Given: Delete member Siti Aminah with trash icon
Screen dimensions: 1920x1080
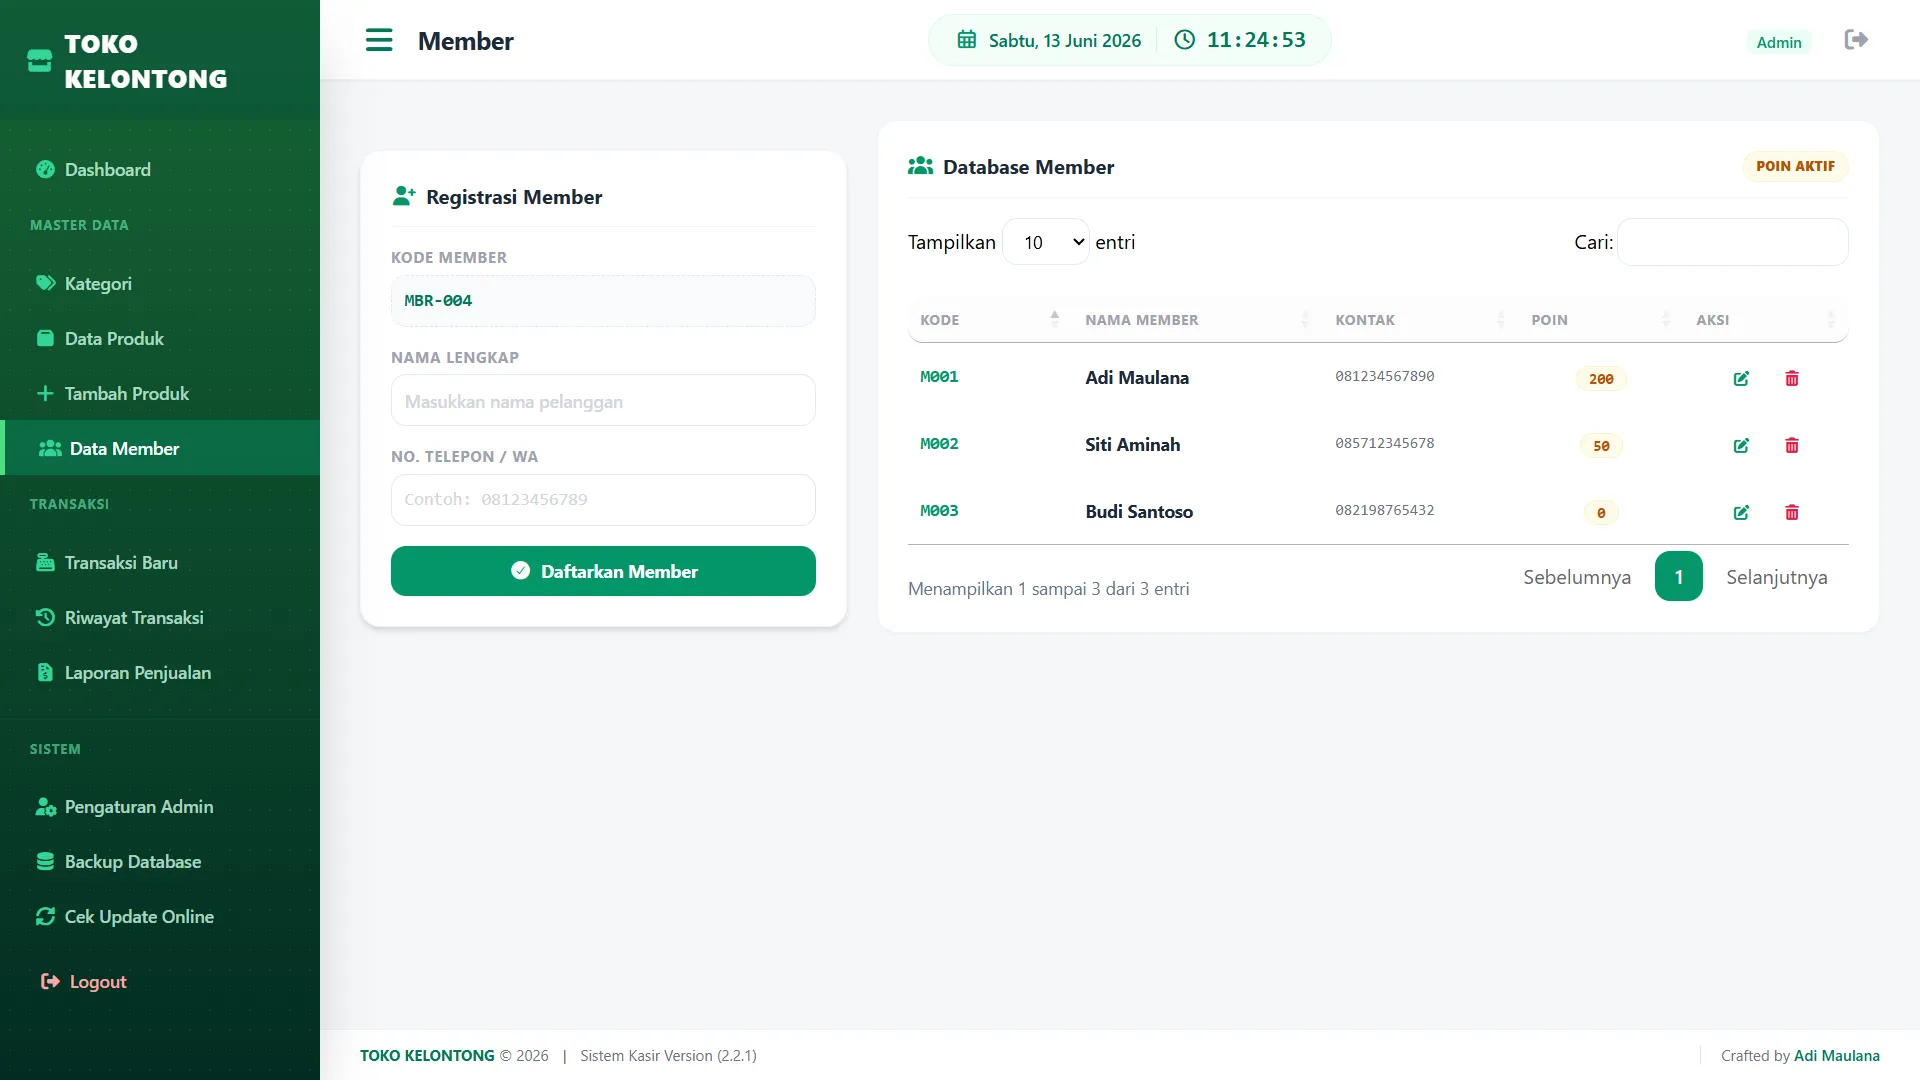Looking at the screenshot, I should coord(1792,445).
